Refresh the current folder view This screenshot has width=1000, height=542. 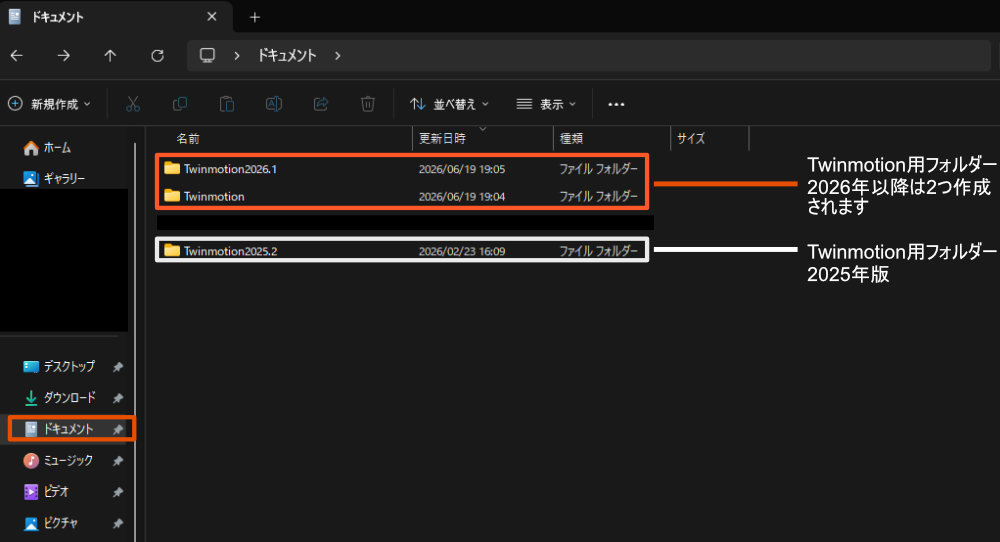[x=158, y=55]
